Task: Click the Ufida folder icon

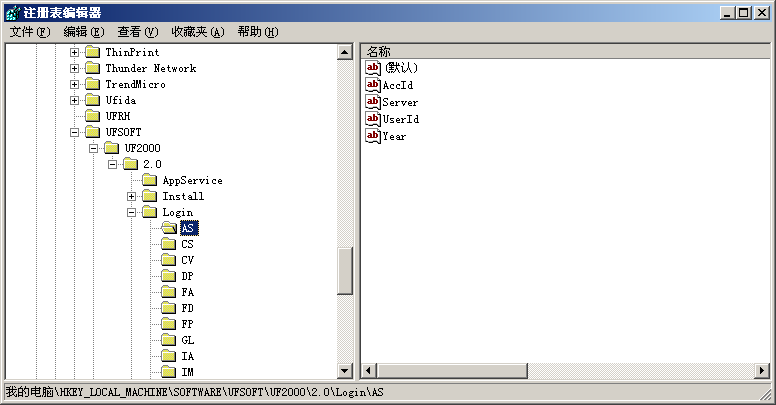Action: [x=93, y=100]
